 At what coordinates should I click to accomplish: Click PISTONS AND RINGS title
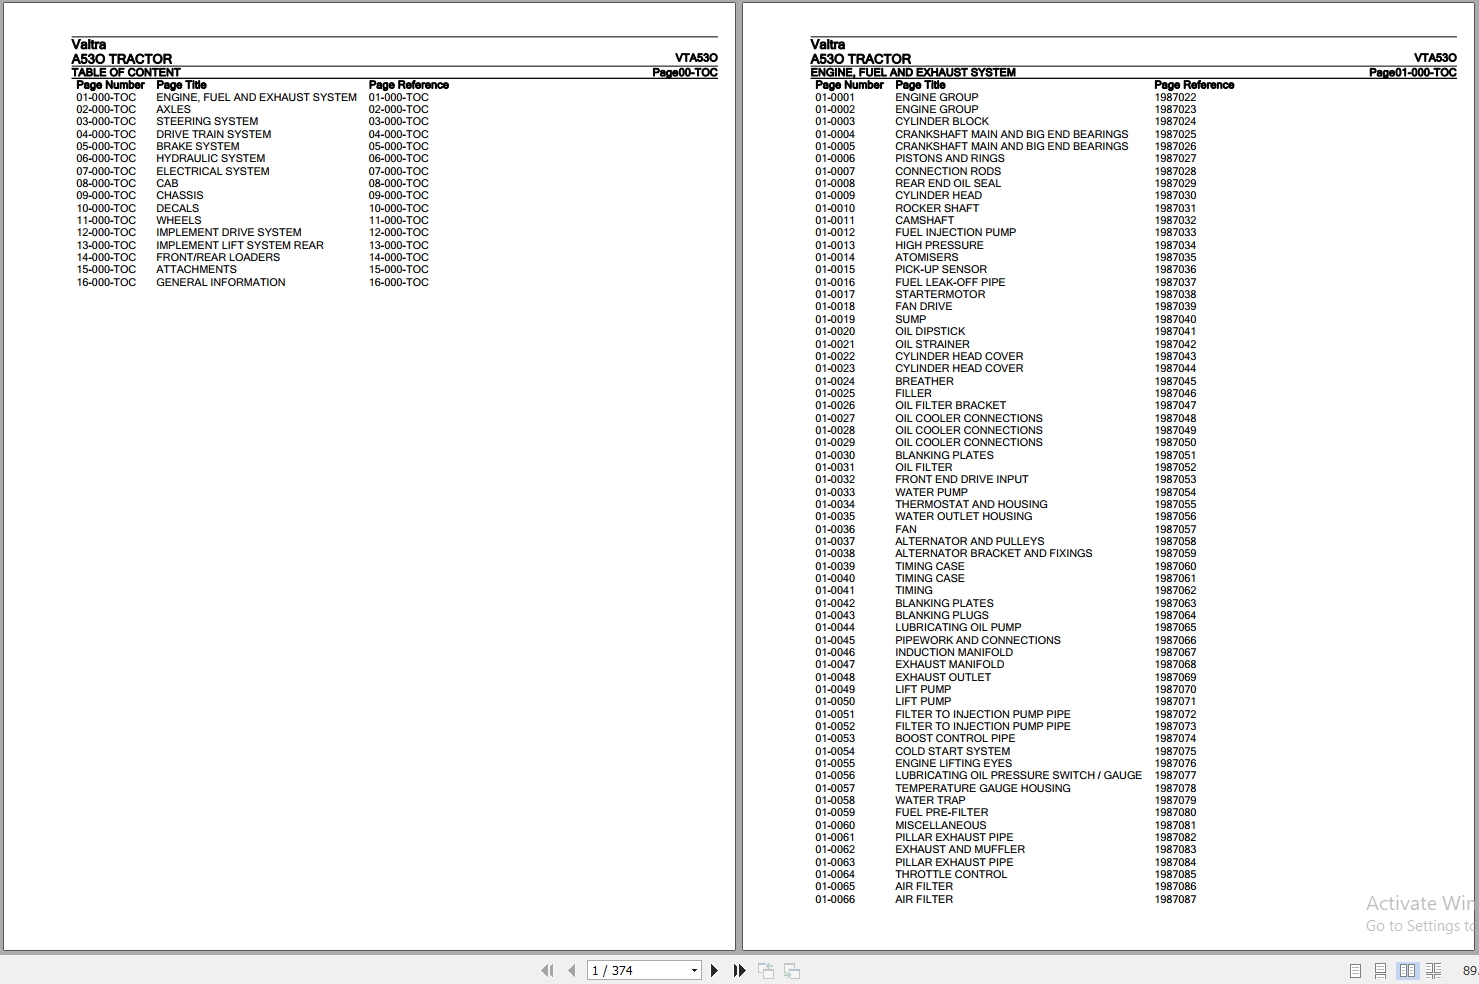coord(949,158)
